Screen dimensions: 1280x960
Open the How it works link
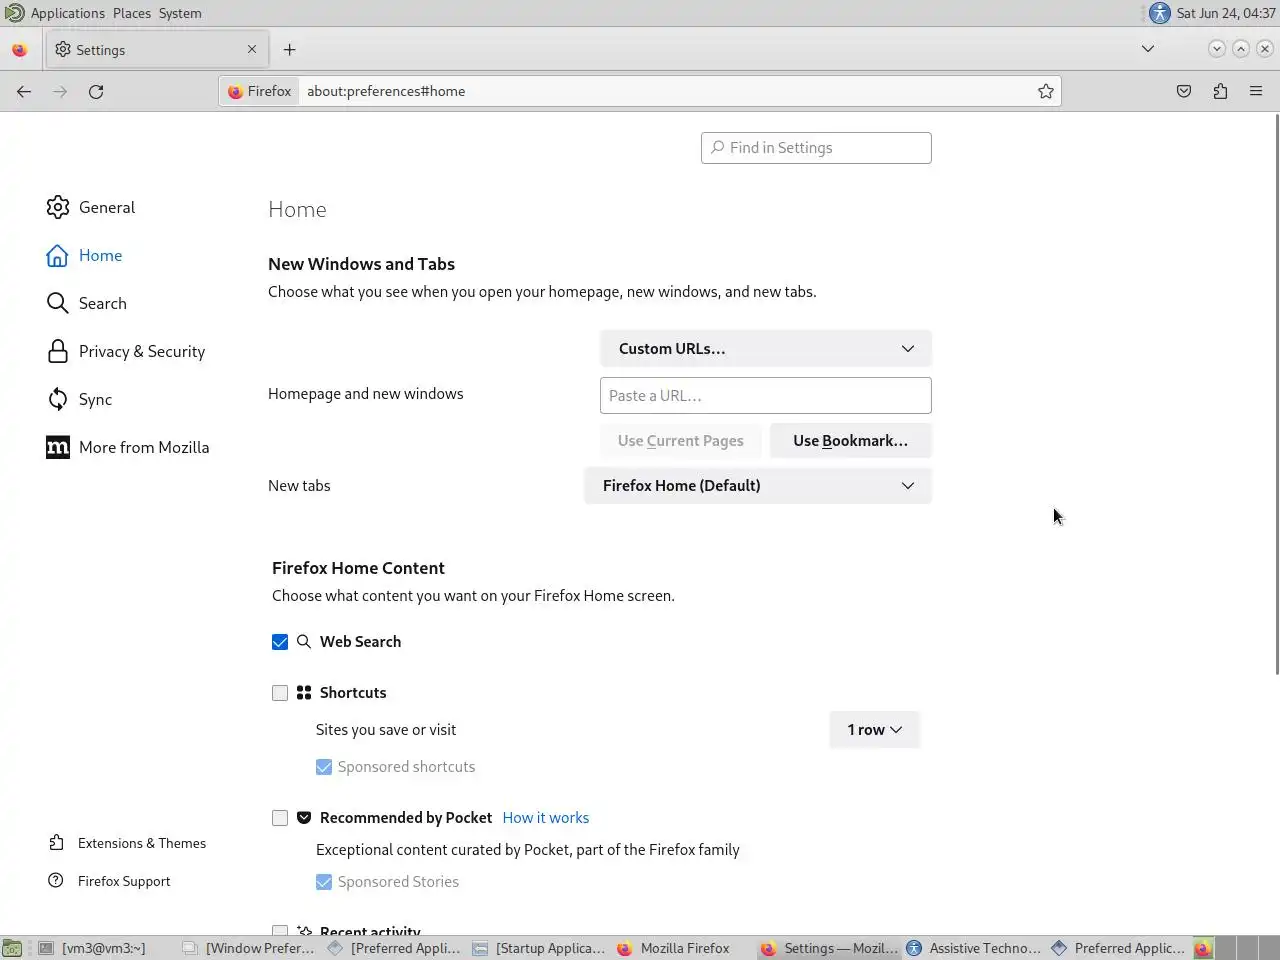546,817
